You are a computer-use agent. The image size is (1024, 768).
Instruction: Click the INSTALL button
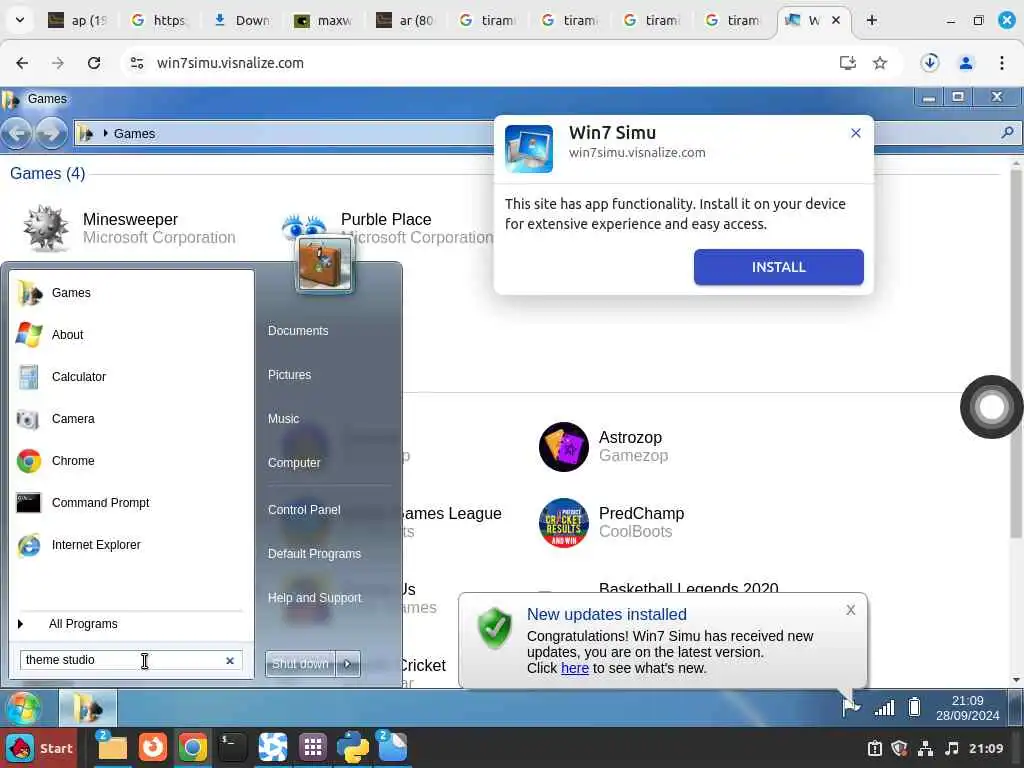[778, 267]
